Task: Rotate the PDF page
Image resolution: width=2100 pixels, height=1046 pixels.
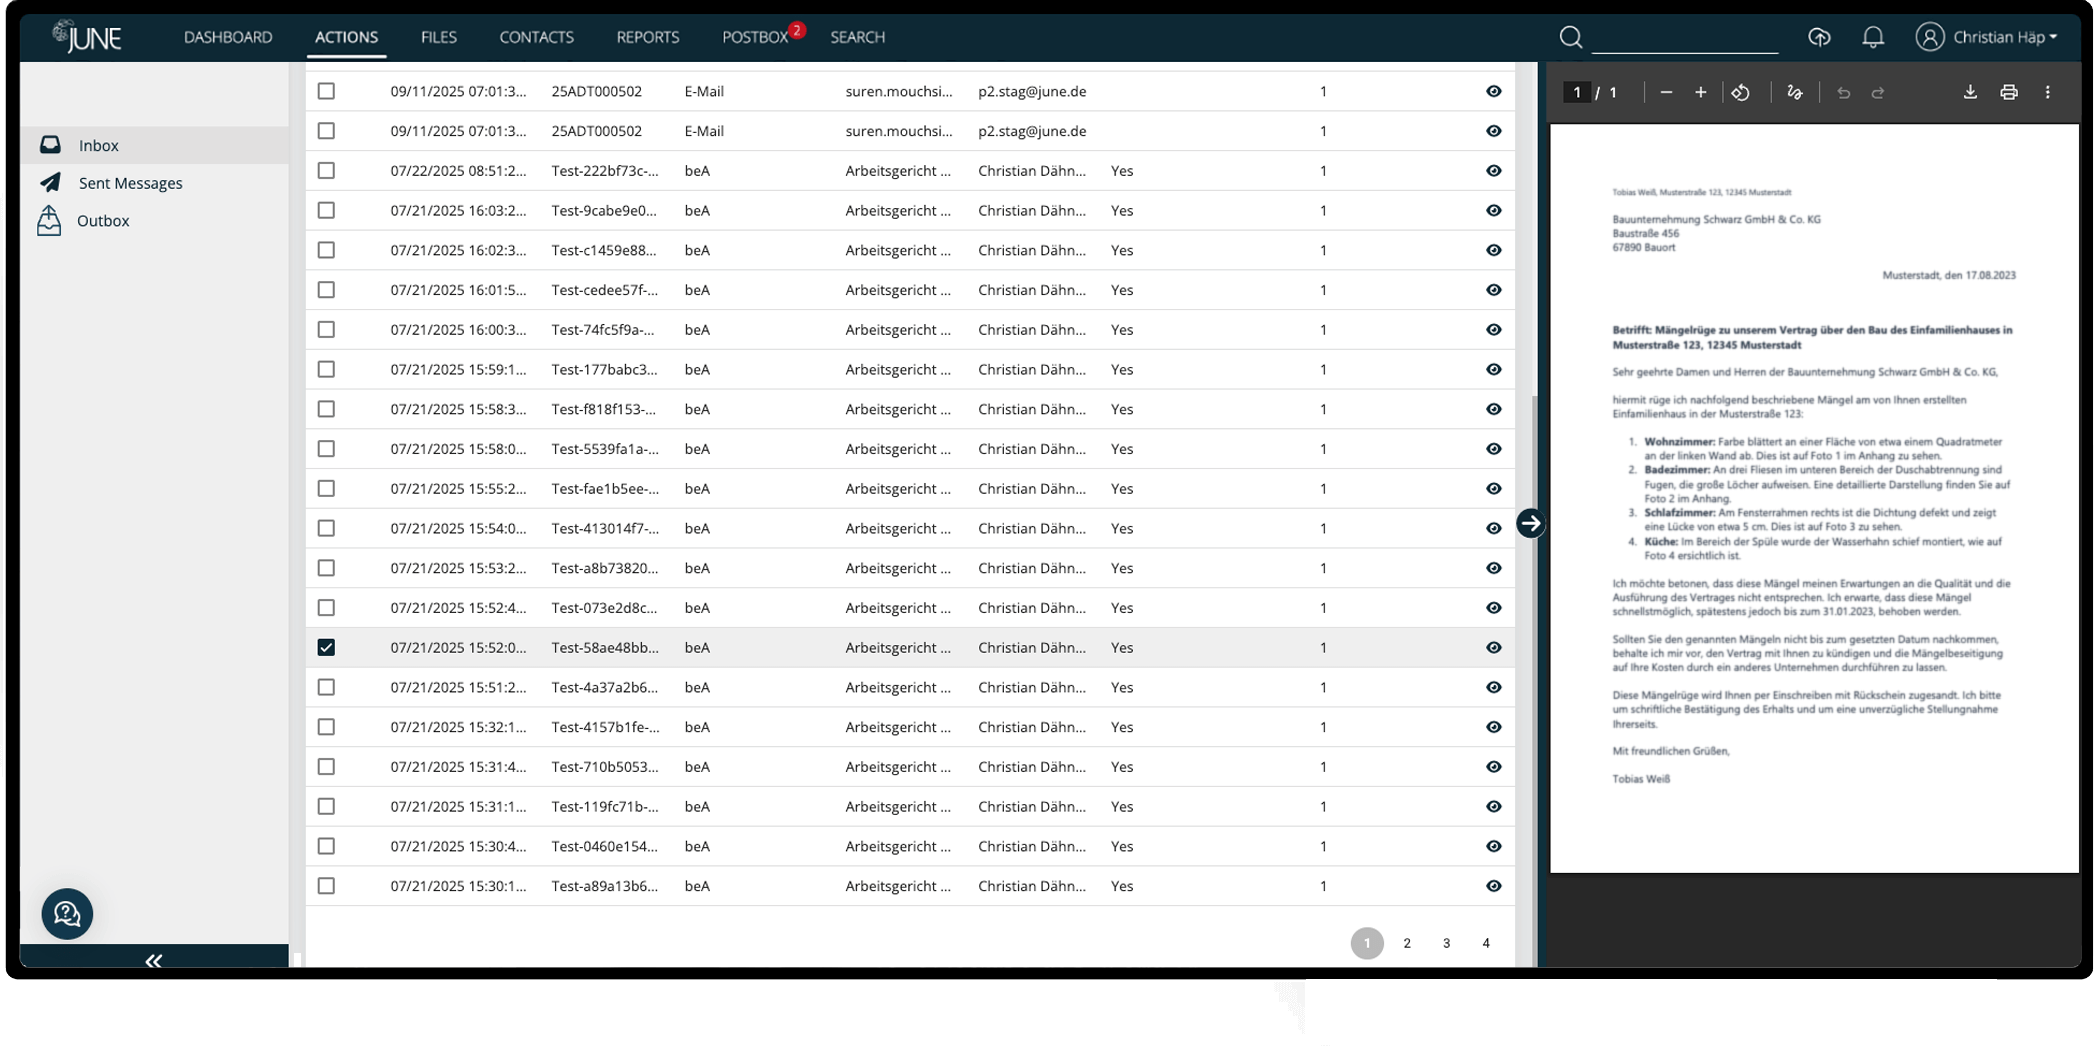Action: 1740,92
